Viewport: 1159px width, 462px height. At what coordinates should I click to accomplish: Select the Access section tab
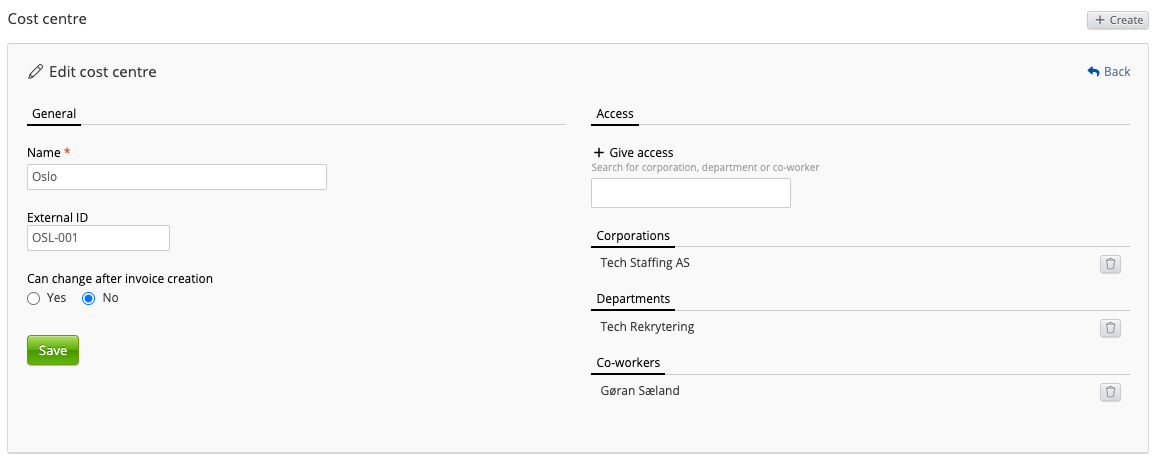615,114
